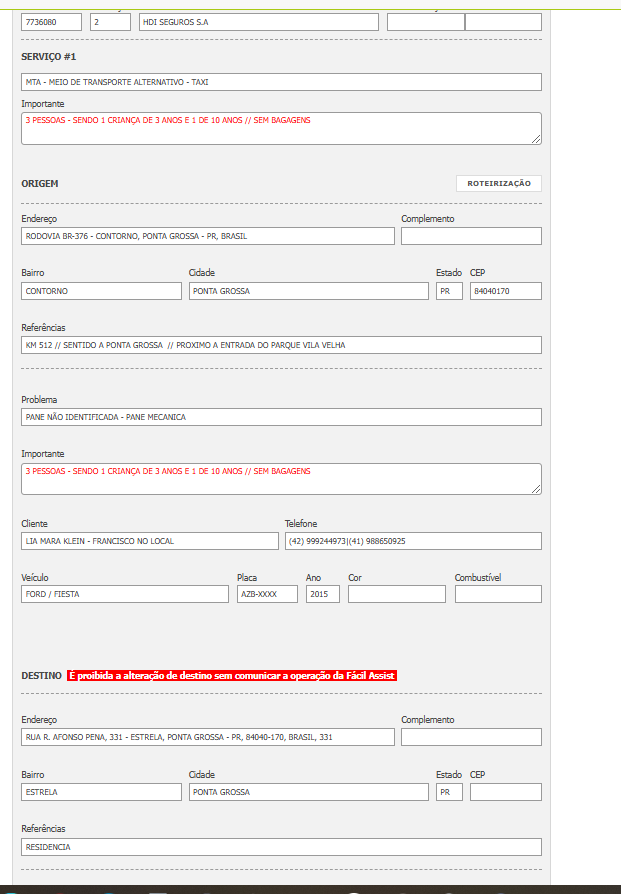The width and height of the screenshot is (621, 894).
Task: Click the Veículo field FORD / FIESTA
Action: (125, 594)
